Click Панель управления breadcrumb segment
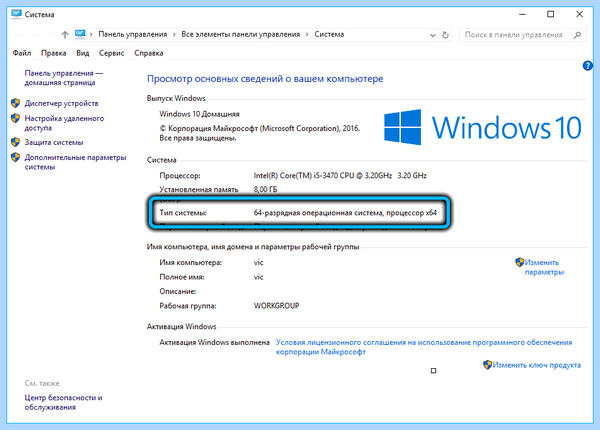The height and width of the screenshot is (430, 600). (x=133, y=34)
